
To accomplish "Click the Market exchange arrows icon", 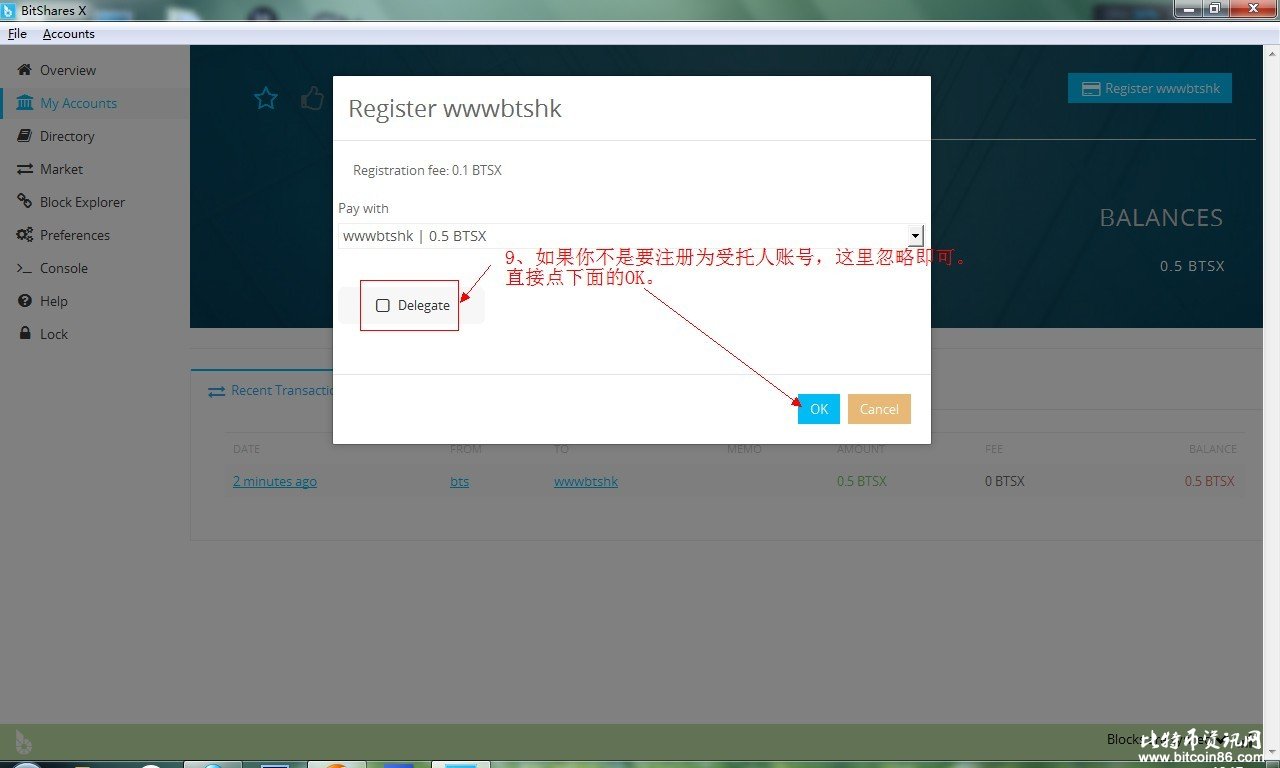I will (x=24, y=169).
